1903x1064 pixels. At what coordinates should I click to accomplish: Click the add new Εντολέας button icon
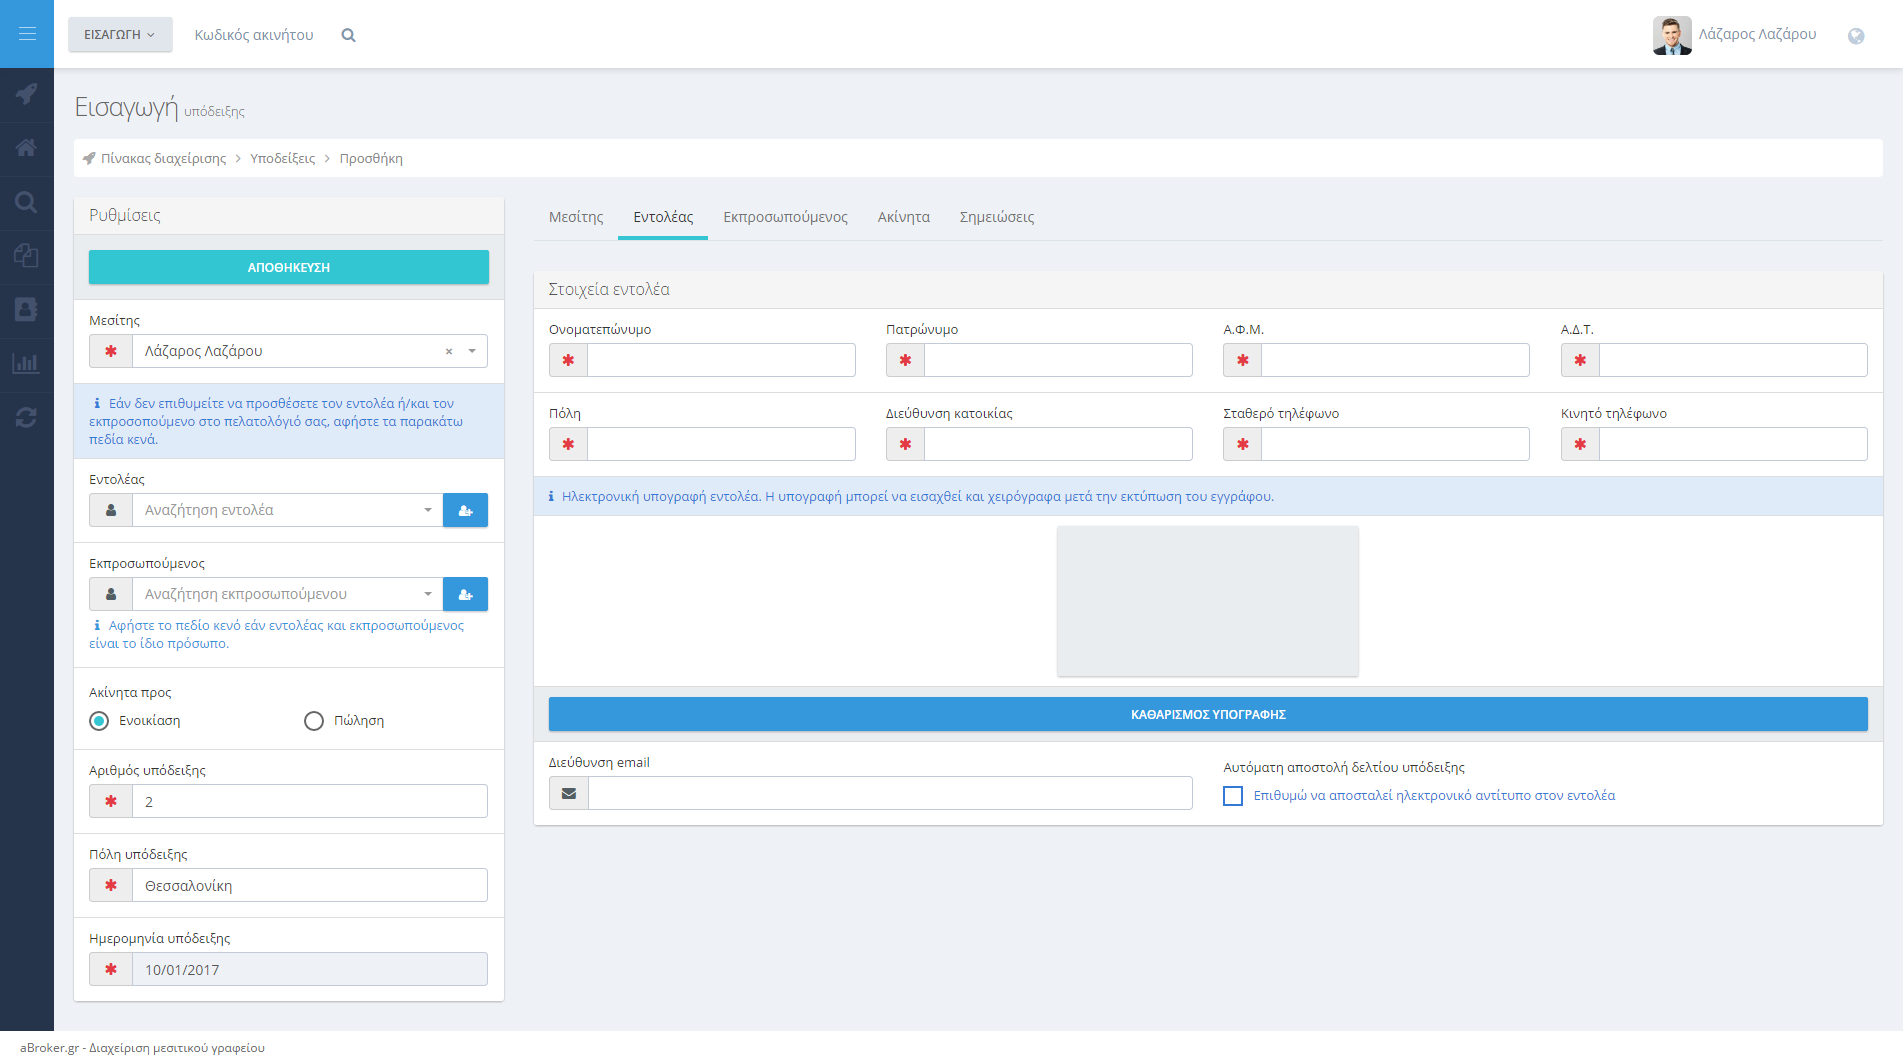pyautogui.click(x=465, y=510)
